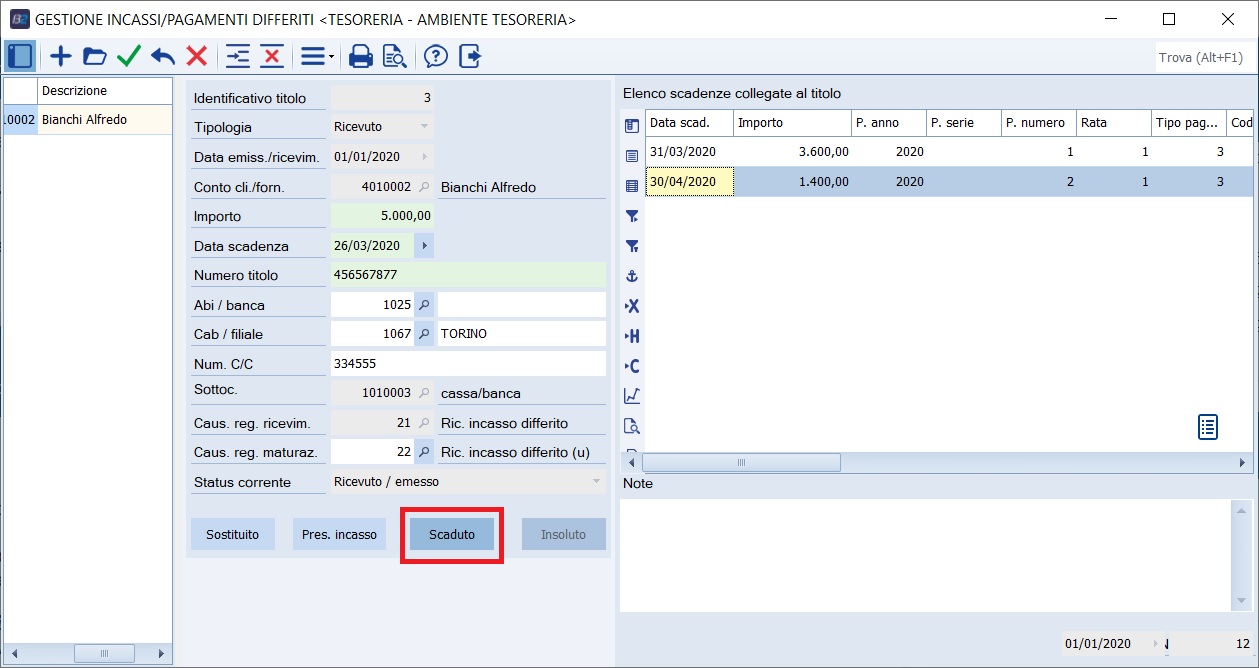Click the Pres. incasso button
This screenshot has height=668, width=1259.
[x=340, y=535]
